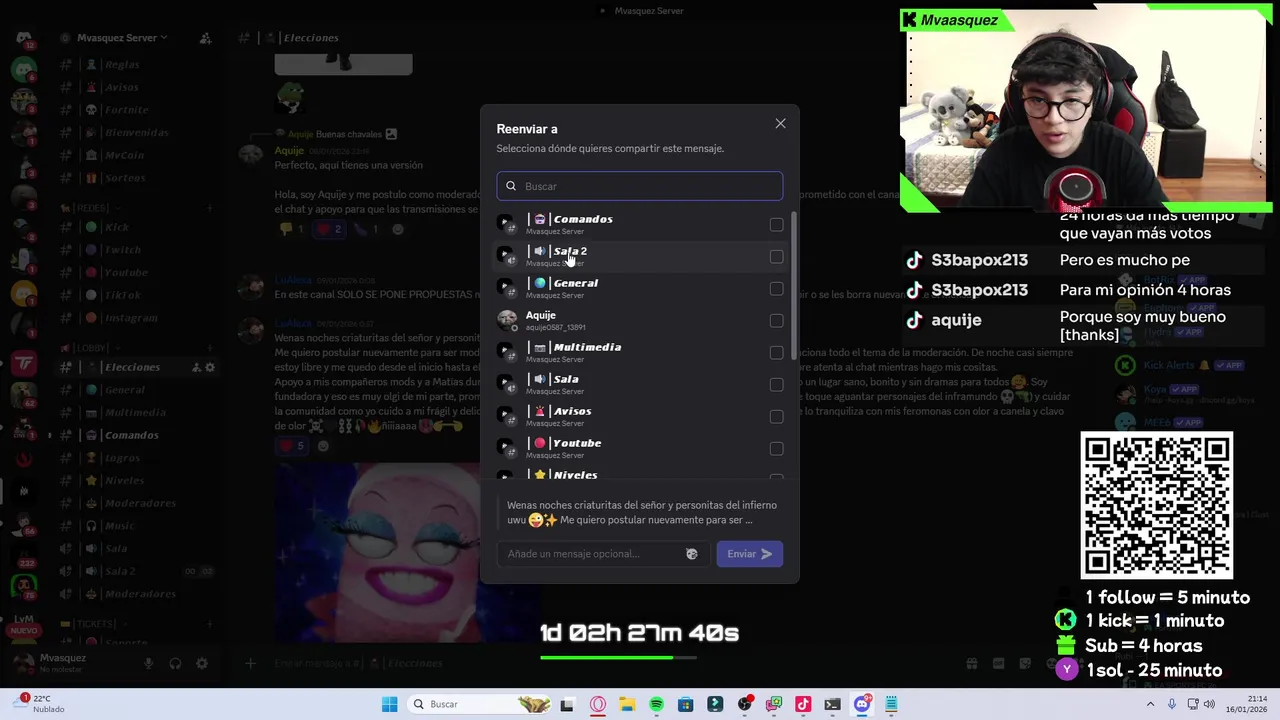The image size is (1280, 720).
Task: Check the General destination checkbox
Action: click(x=776, y=289)
